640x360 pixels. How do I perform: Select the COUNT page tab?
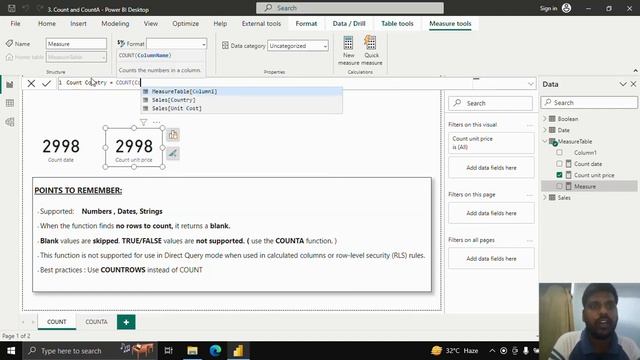(57, 322)
